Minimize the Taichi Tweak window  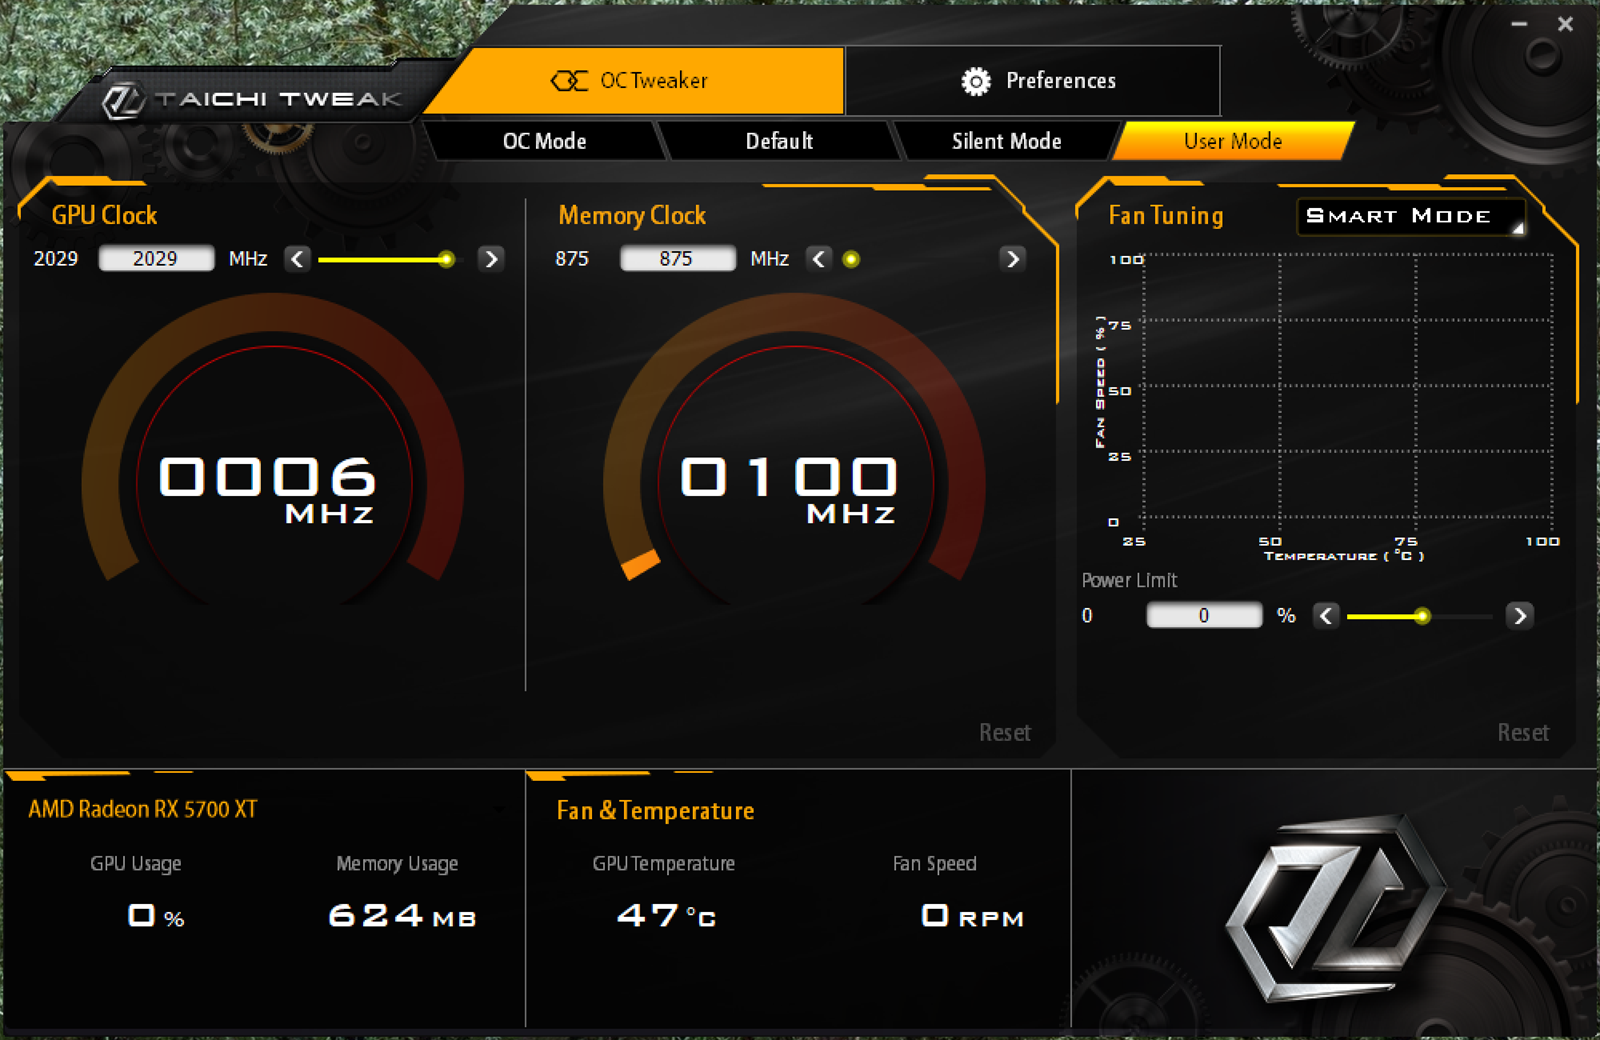pos(1519,24)
